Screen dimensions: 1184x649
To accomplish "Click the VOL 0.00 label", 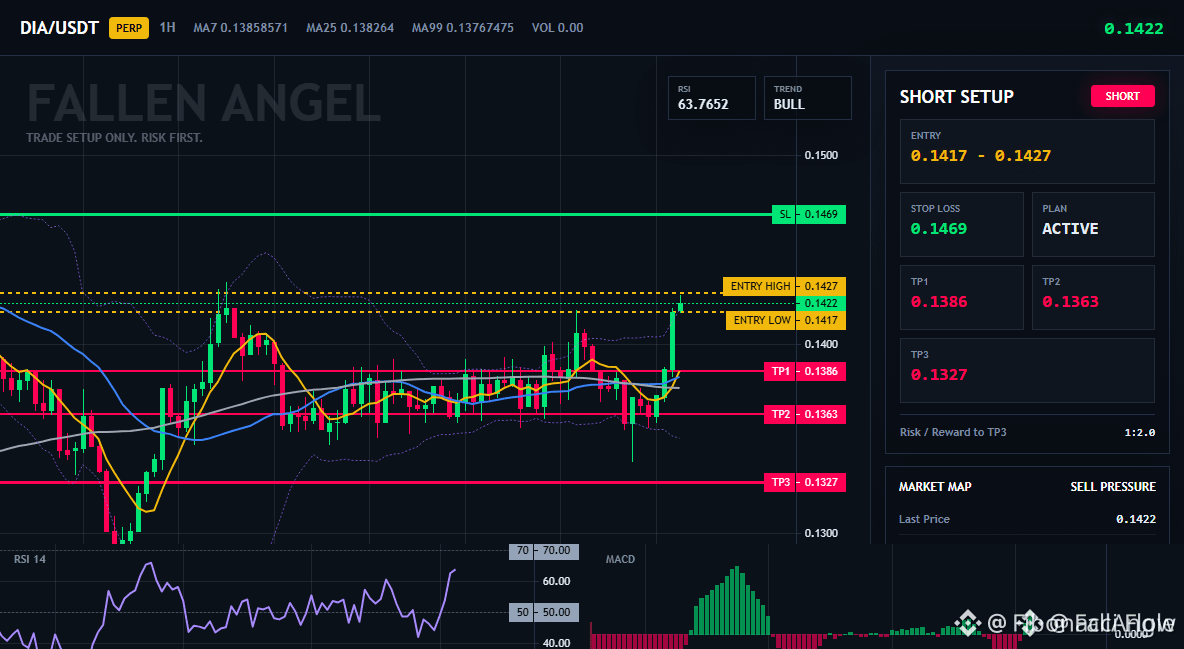I will pos(557,27).
